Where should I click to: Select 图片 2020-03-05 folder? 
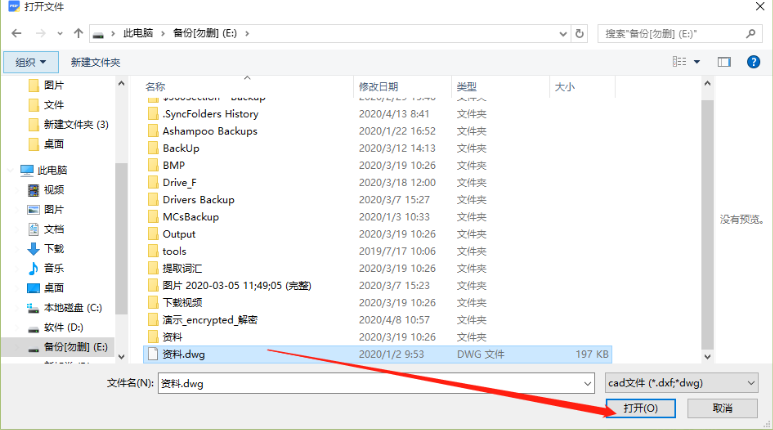[x=237, y=286]
